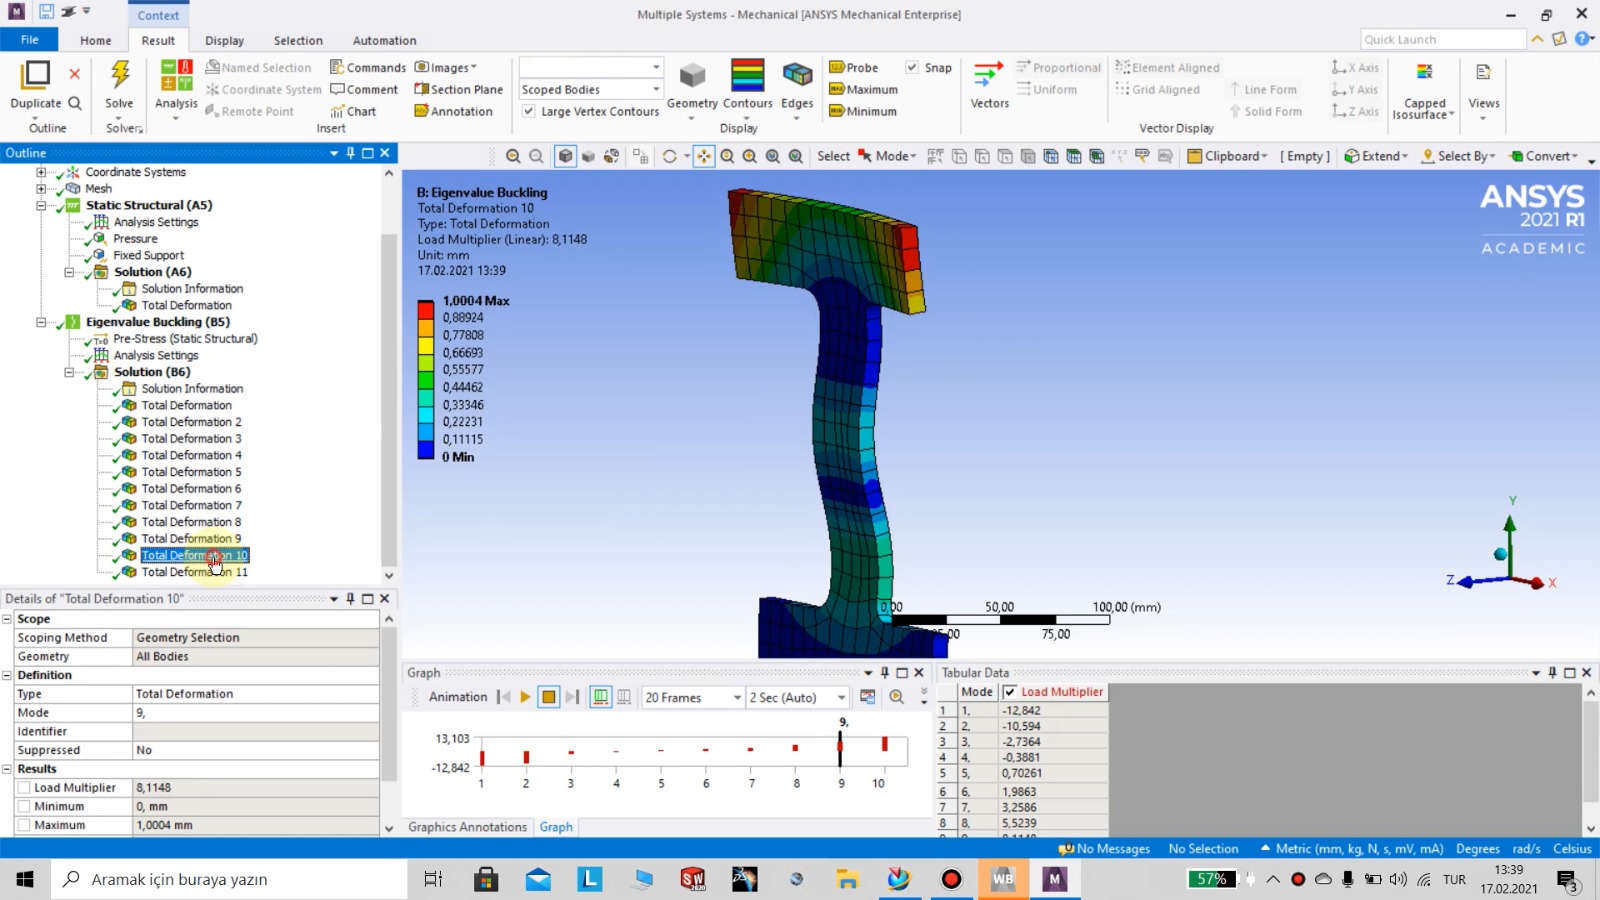The width and height of the screenshot is (1600, 900).
Task: Play the deformation animation
Action: point(525,697)
